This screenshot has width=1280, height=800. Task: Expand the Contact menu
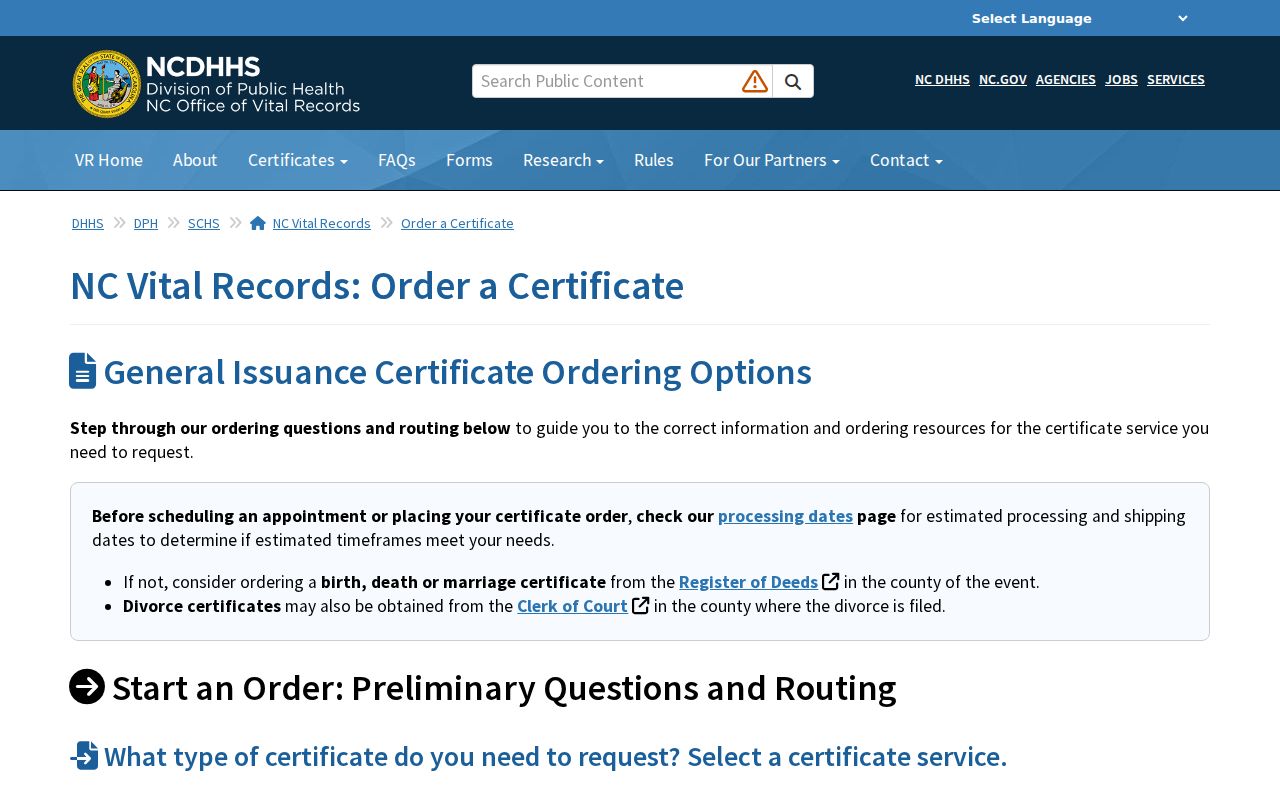coord(906,160)
